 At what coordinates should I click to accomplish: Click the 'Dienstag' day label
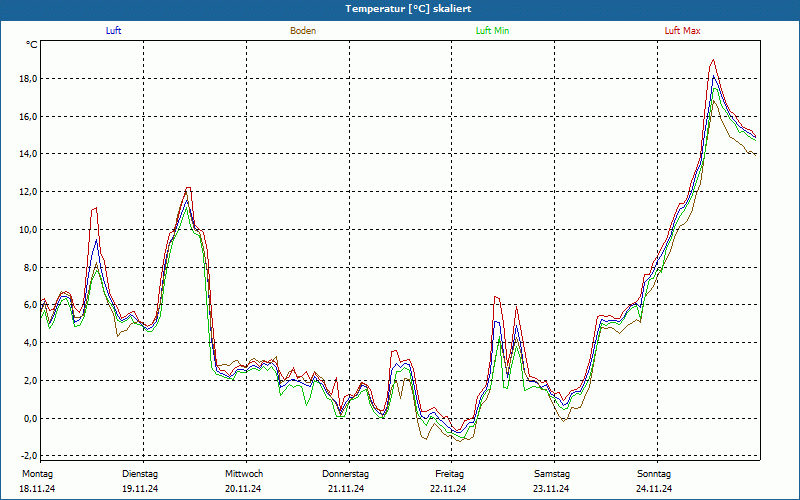pyautogui.click(x=140, y=474)
